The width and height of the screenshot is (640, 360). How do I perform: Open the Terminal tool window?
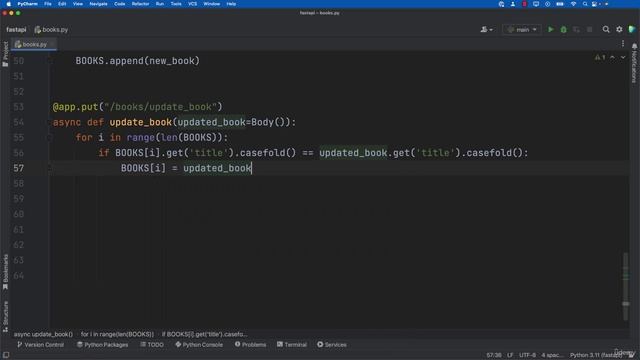pos(292,344)
